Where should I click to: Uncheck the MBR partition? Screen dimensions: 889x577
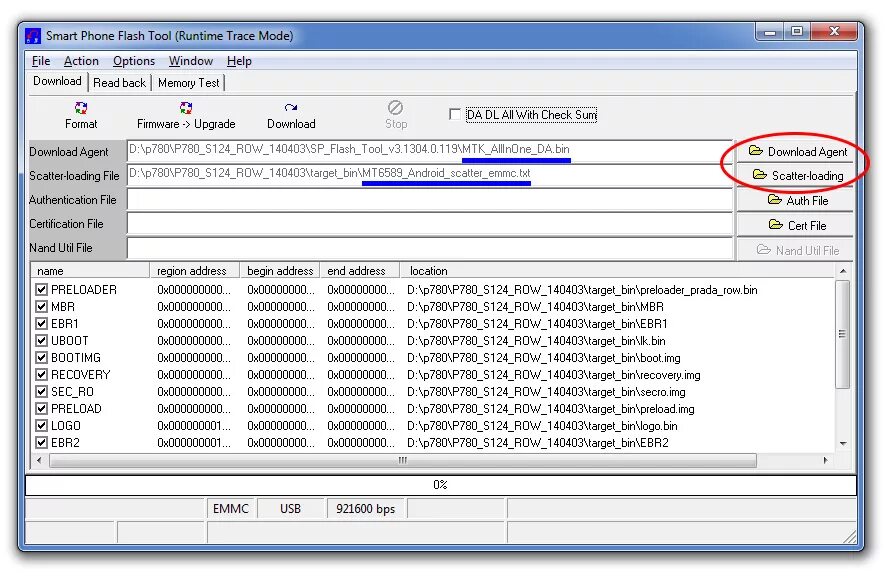click(x=41, y=307)
